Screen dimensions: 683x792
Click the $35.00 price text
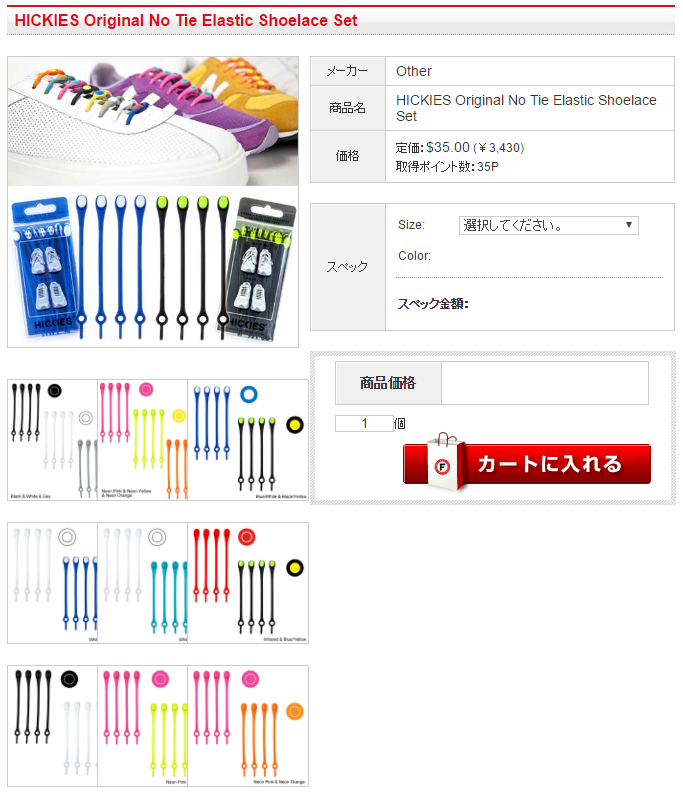[x=448, y=147]
